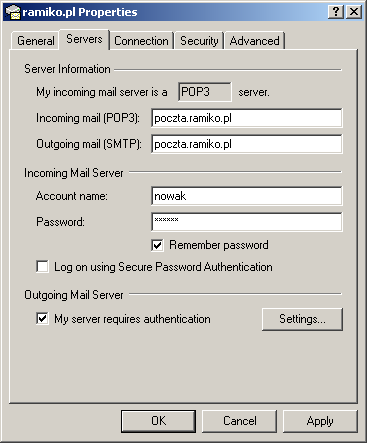Click the Apply button
This screenshot has height=443, width=367.
pos(320,421)
